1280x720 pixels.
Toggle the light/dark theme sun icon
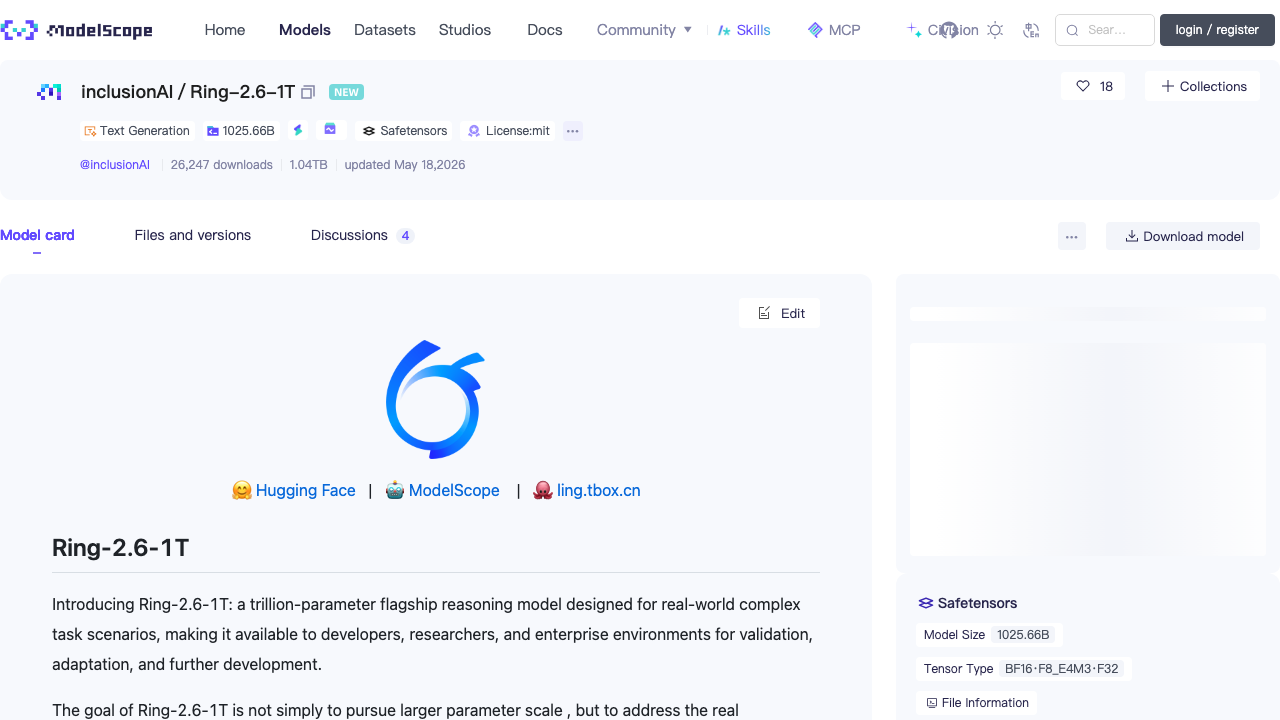995,30
